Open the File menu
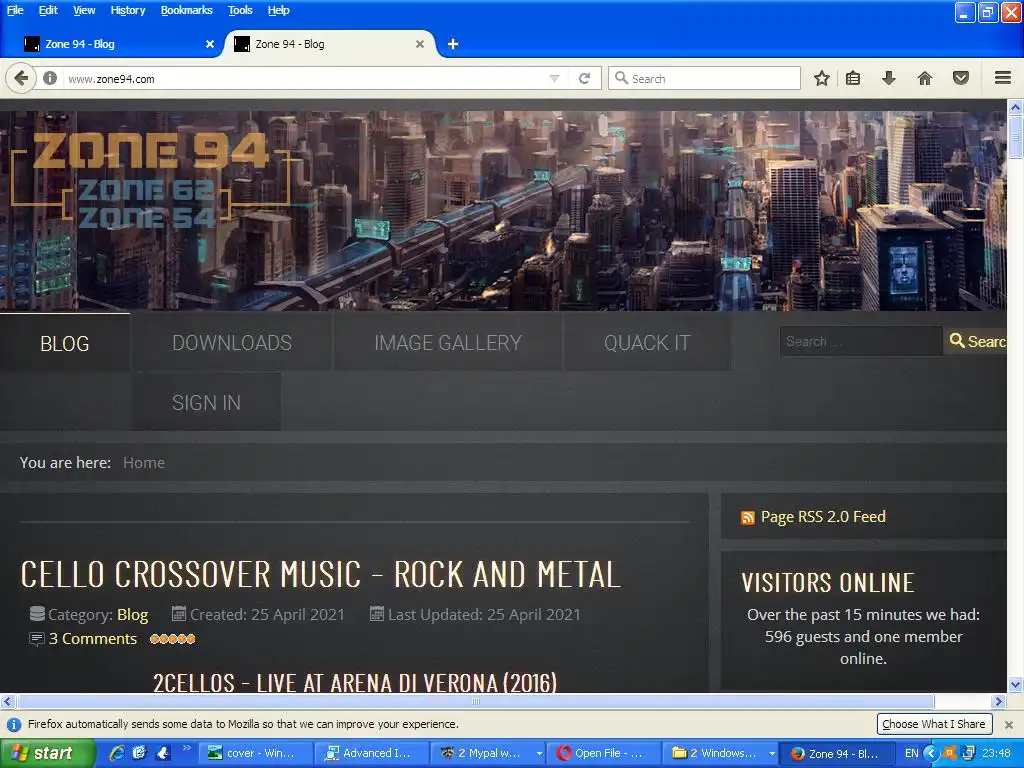 coord(14,10)
